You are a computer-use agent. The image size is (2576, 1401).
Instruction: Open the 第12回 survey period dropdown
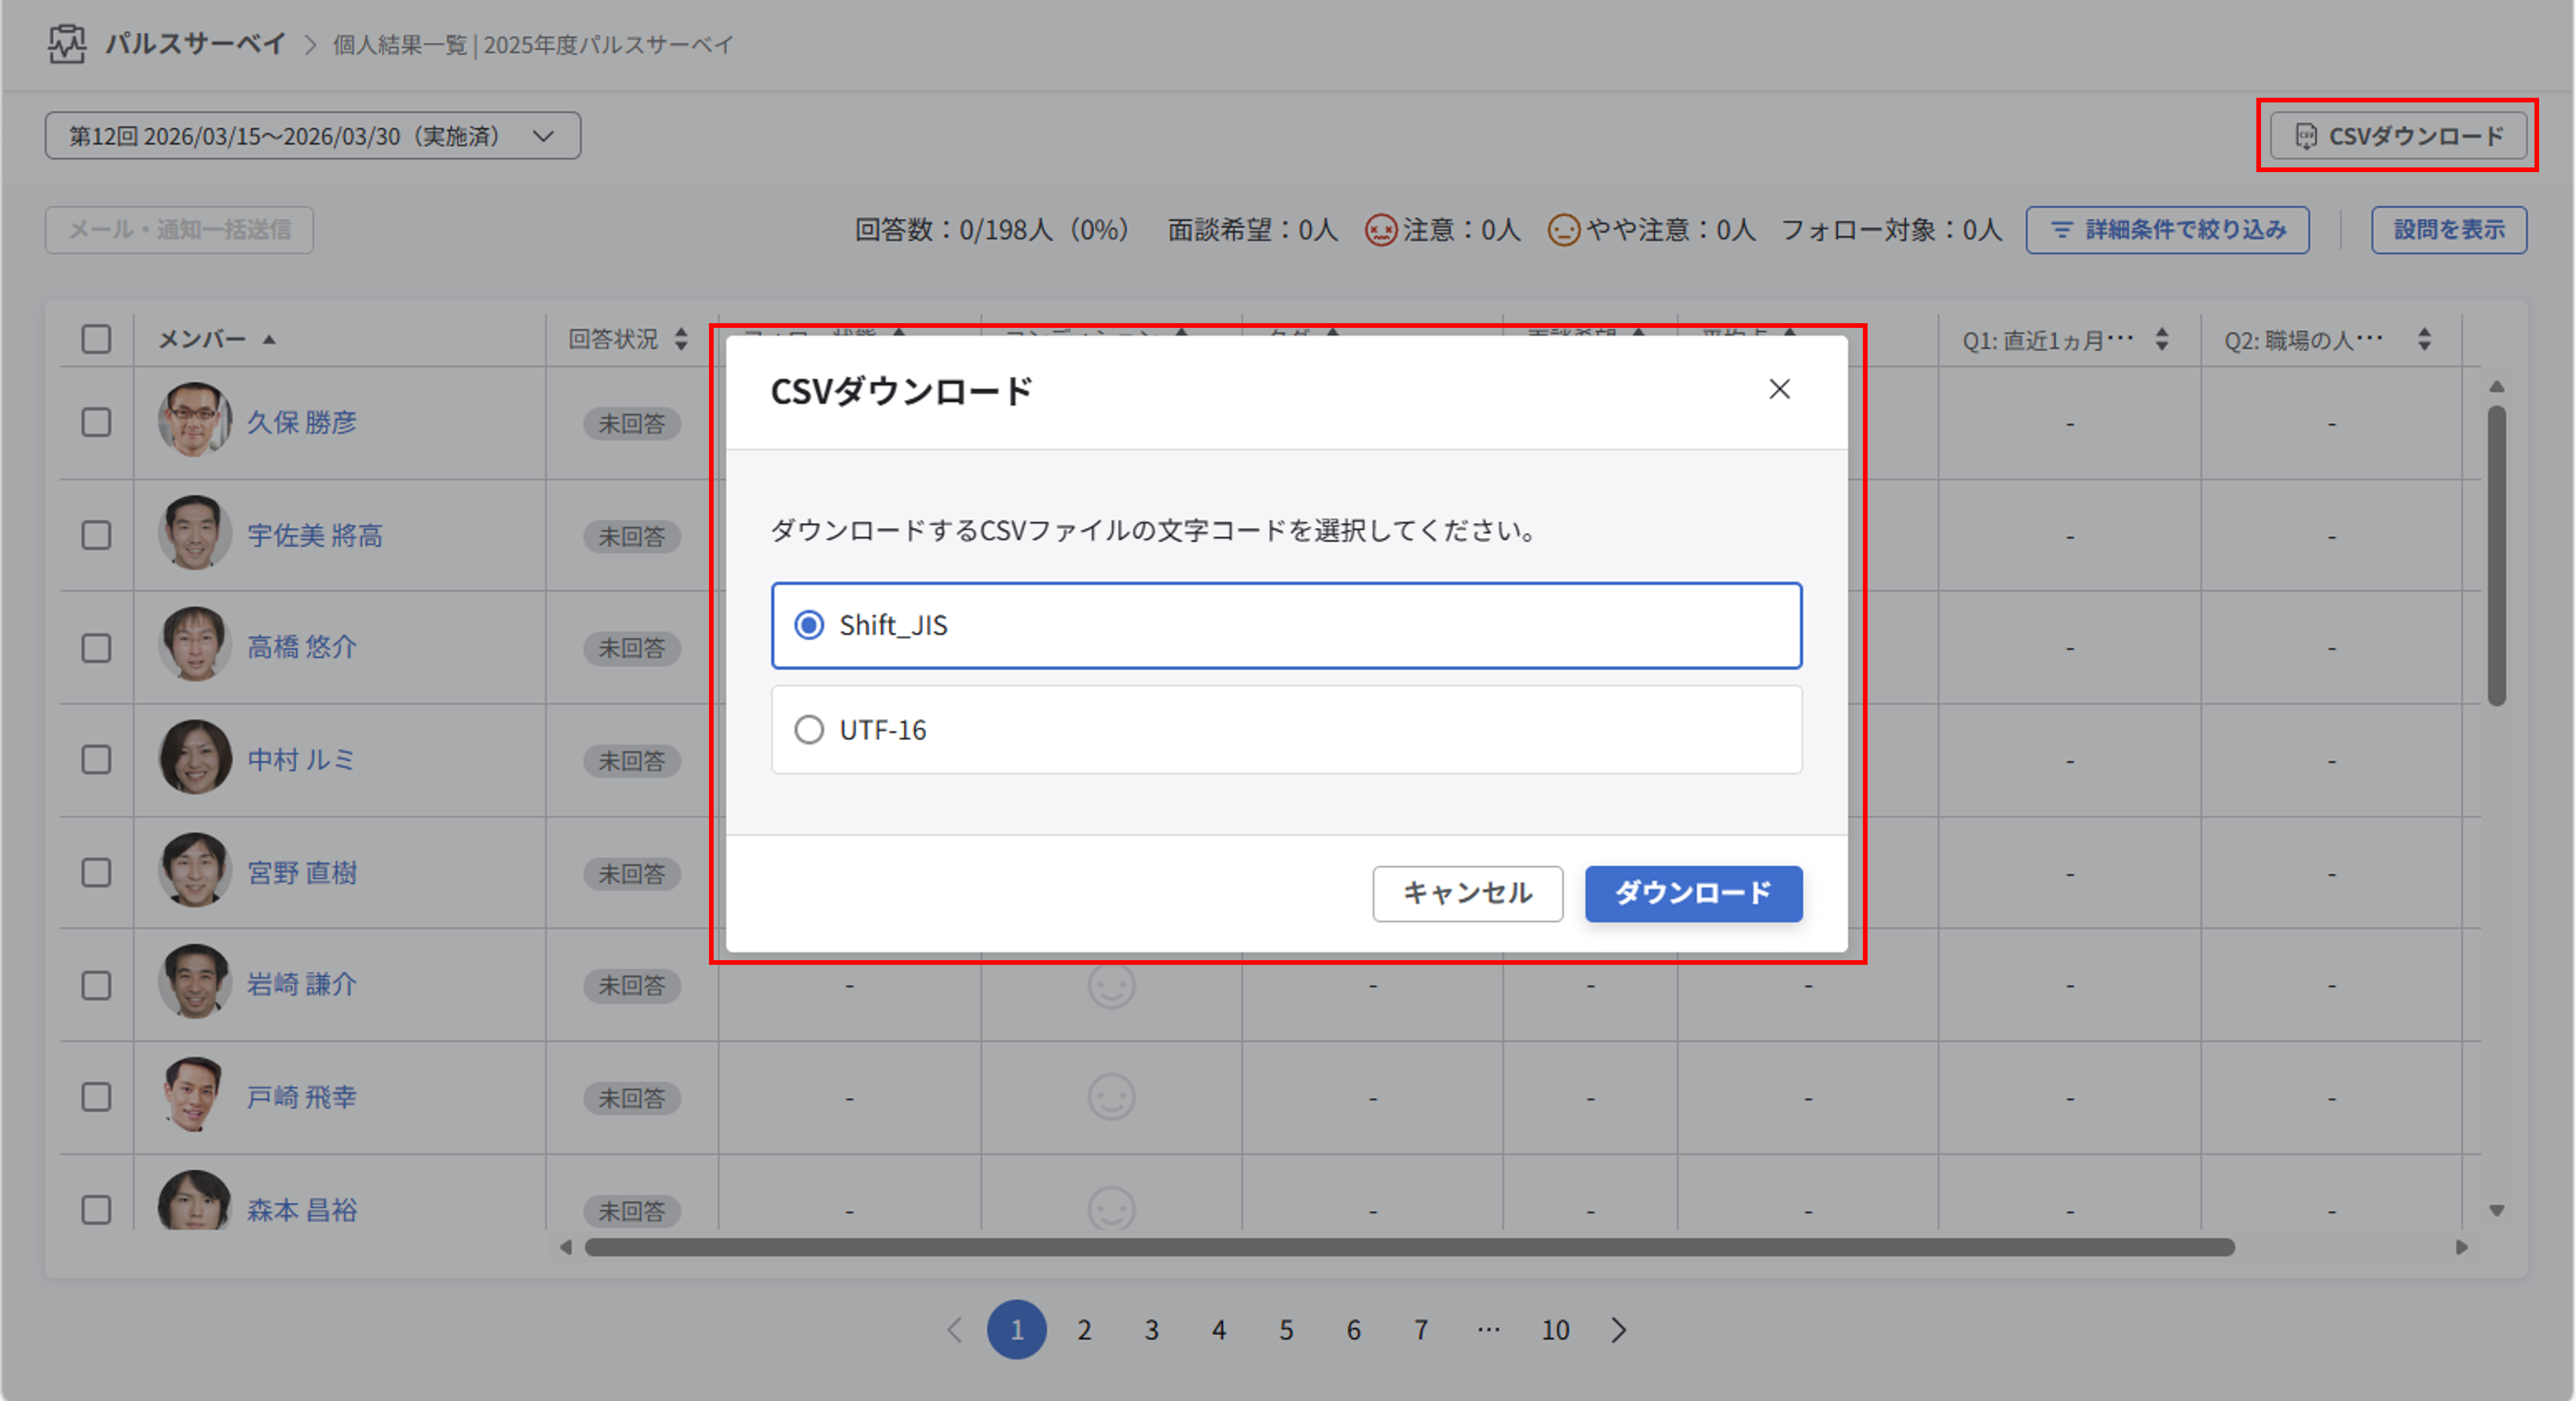pyautogui.click(x=312, y=136)
